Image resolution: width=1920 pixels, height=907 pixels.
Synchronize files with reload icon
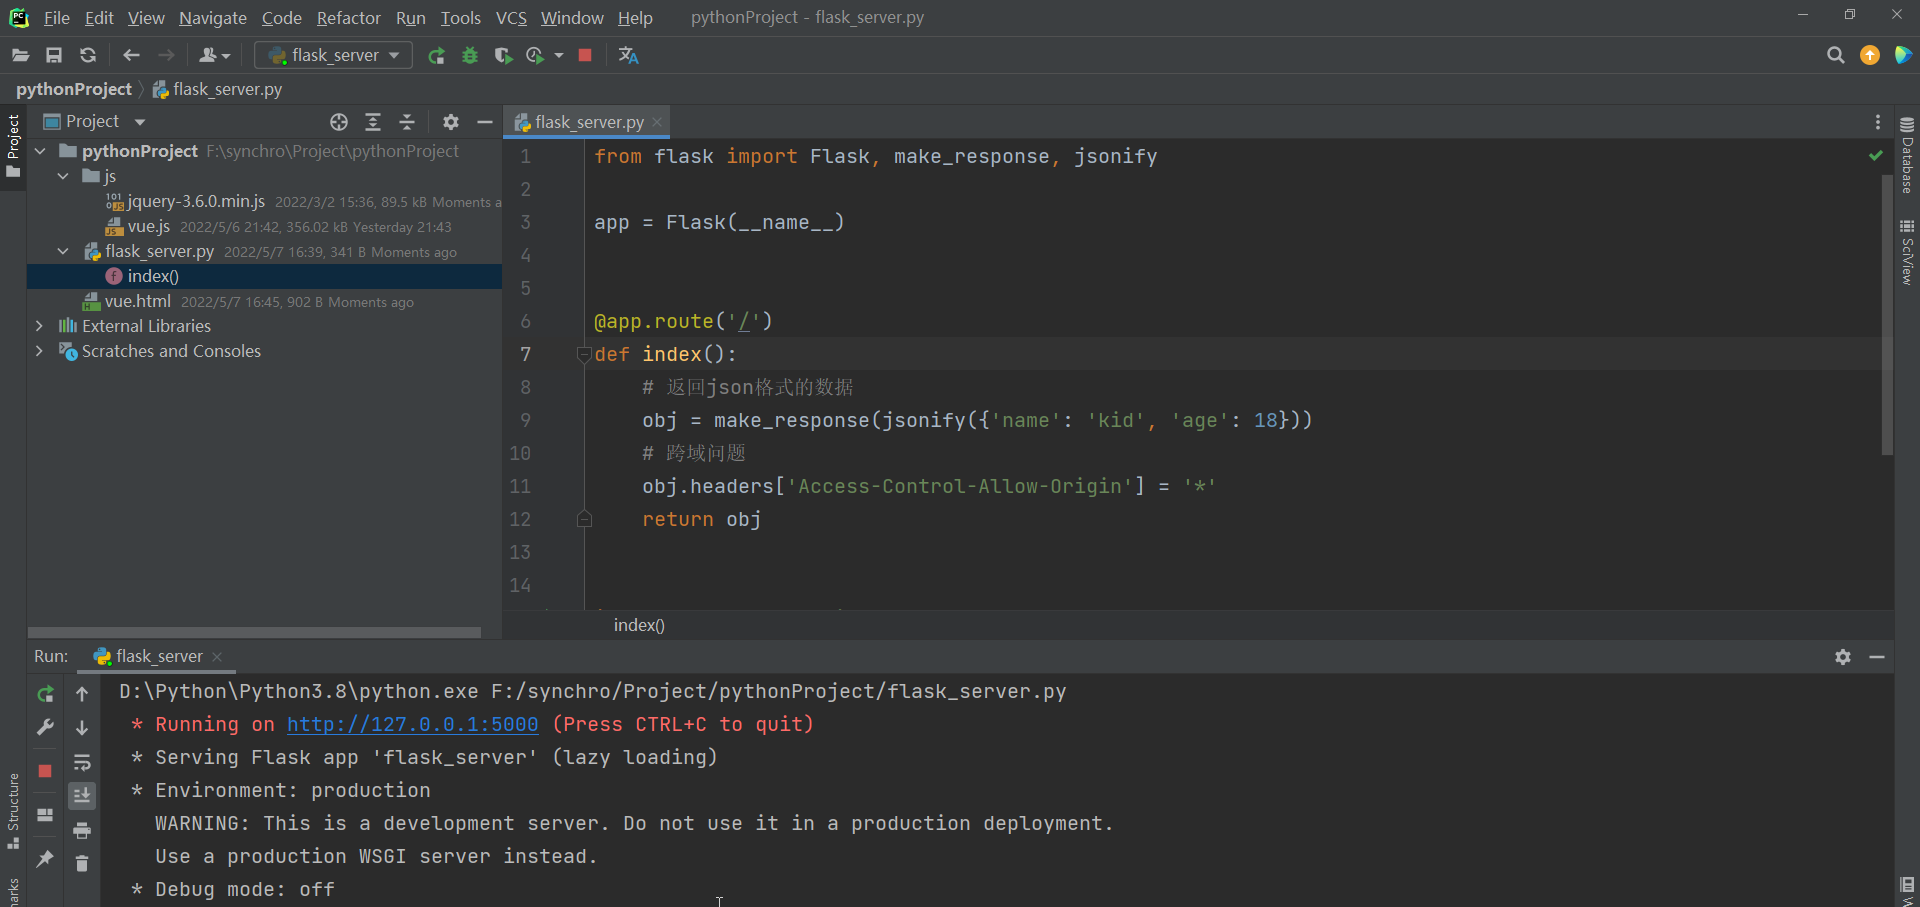click(88, 55)
